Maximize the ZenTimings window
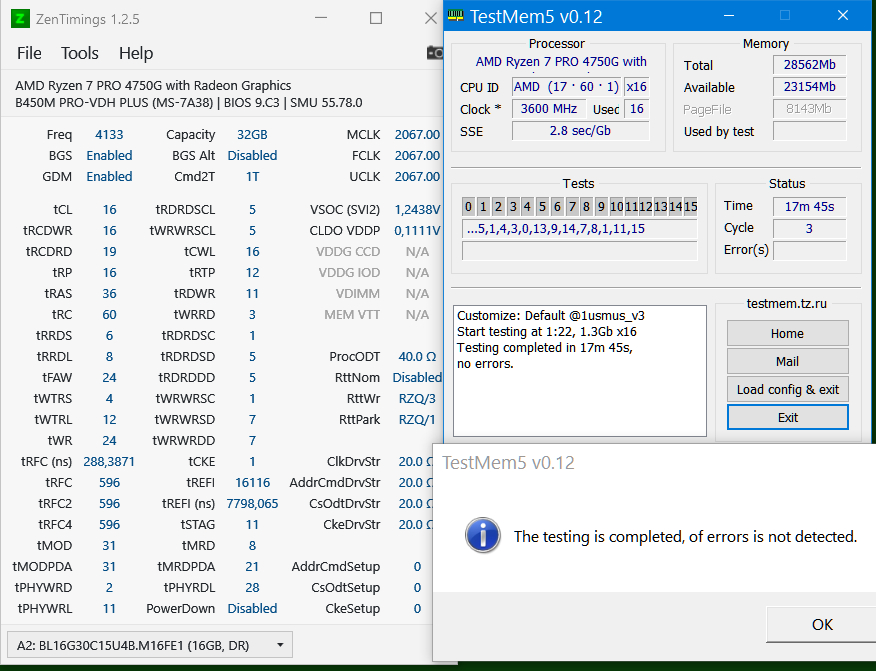Image resolution: width=876 pixels, height=671 pixels. tap(376, 18)
